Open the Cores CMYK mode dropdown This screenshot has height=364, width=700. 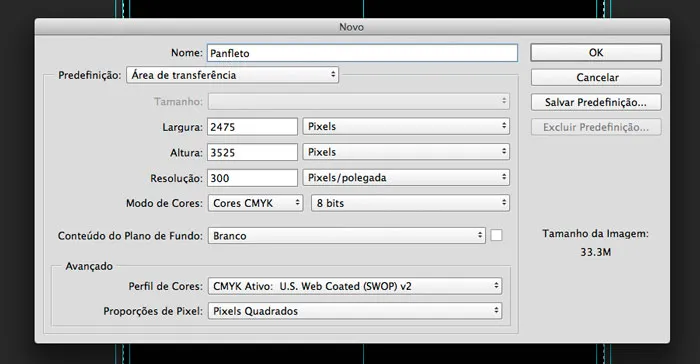point(255,203)
